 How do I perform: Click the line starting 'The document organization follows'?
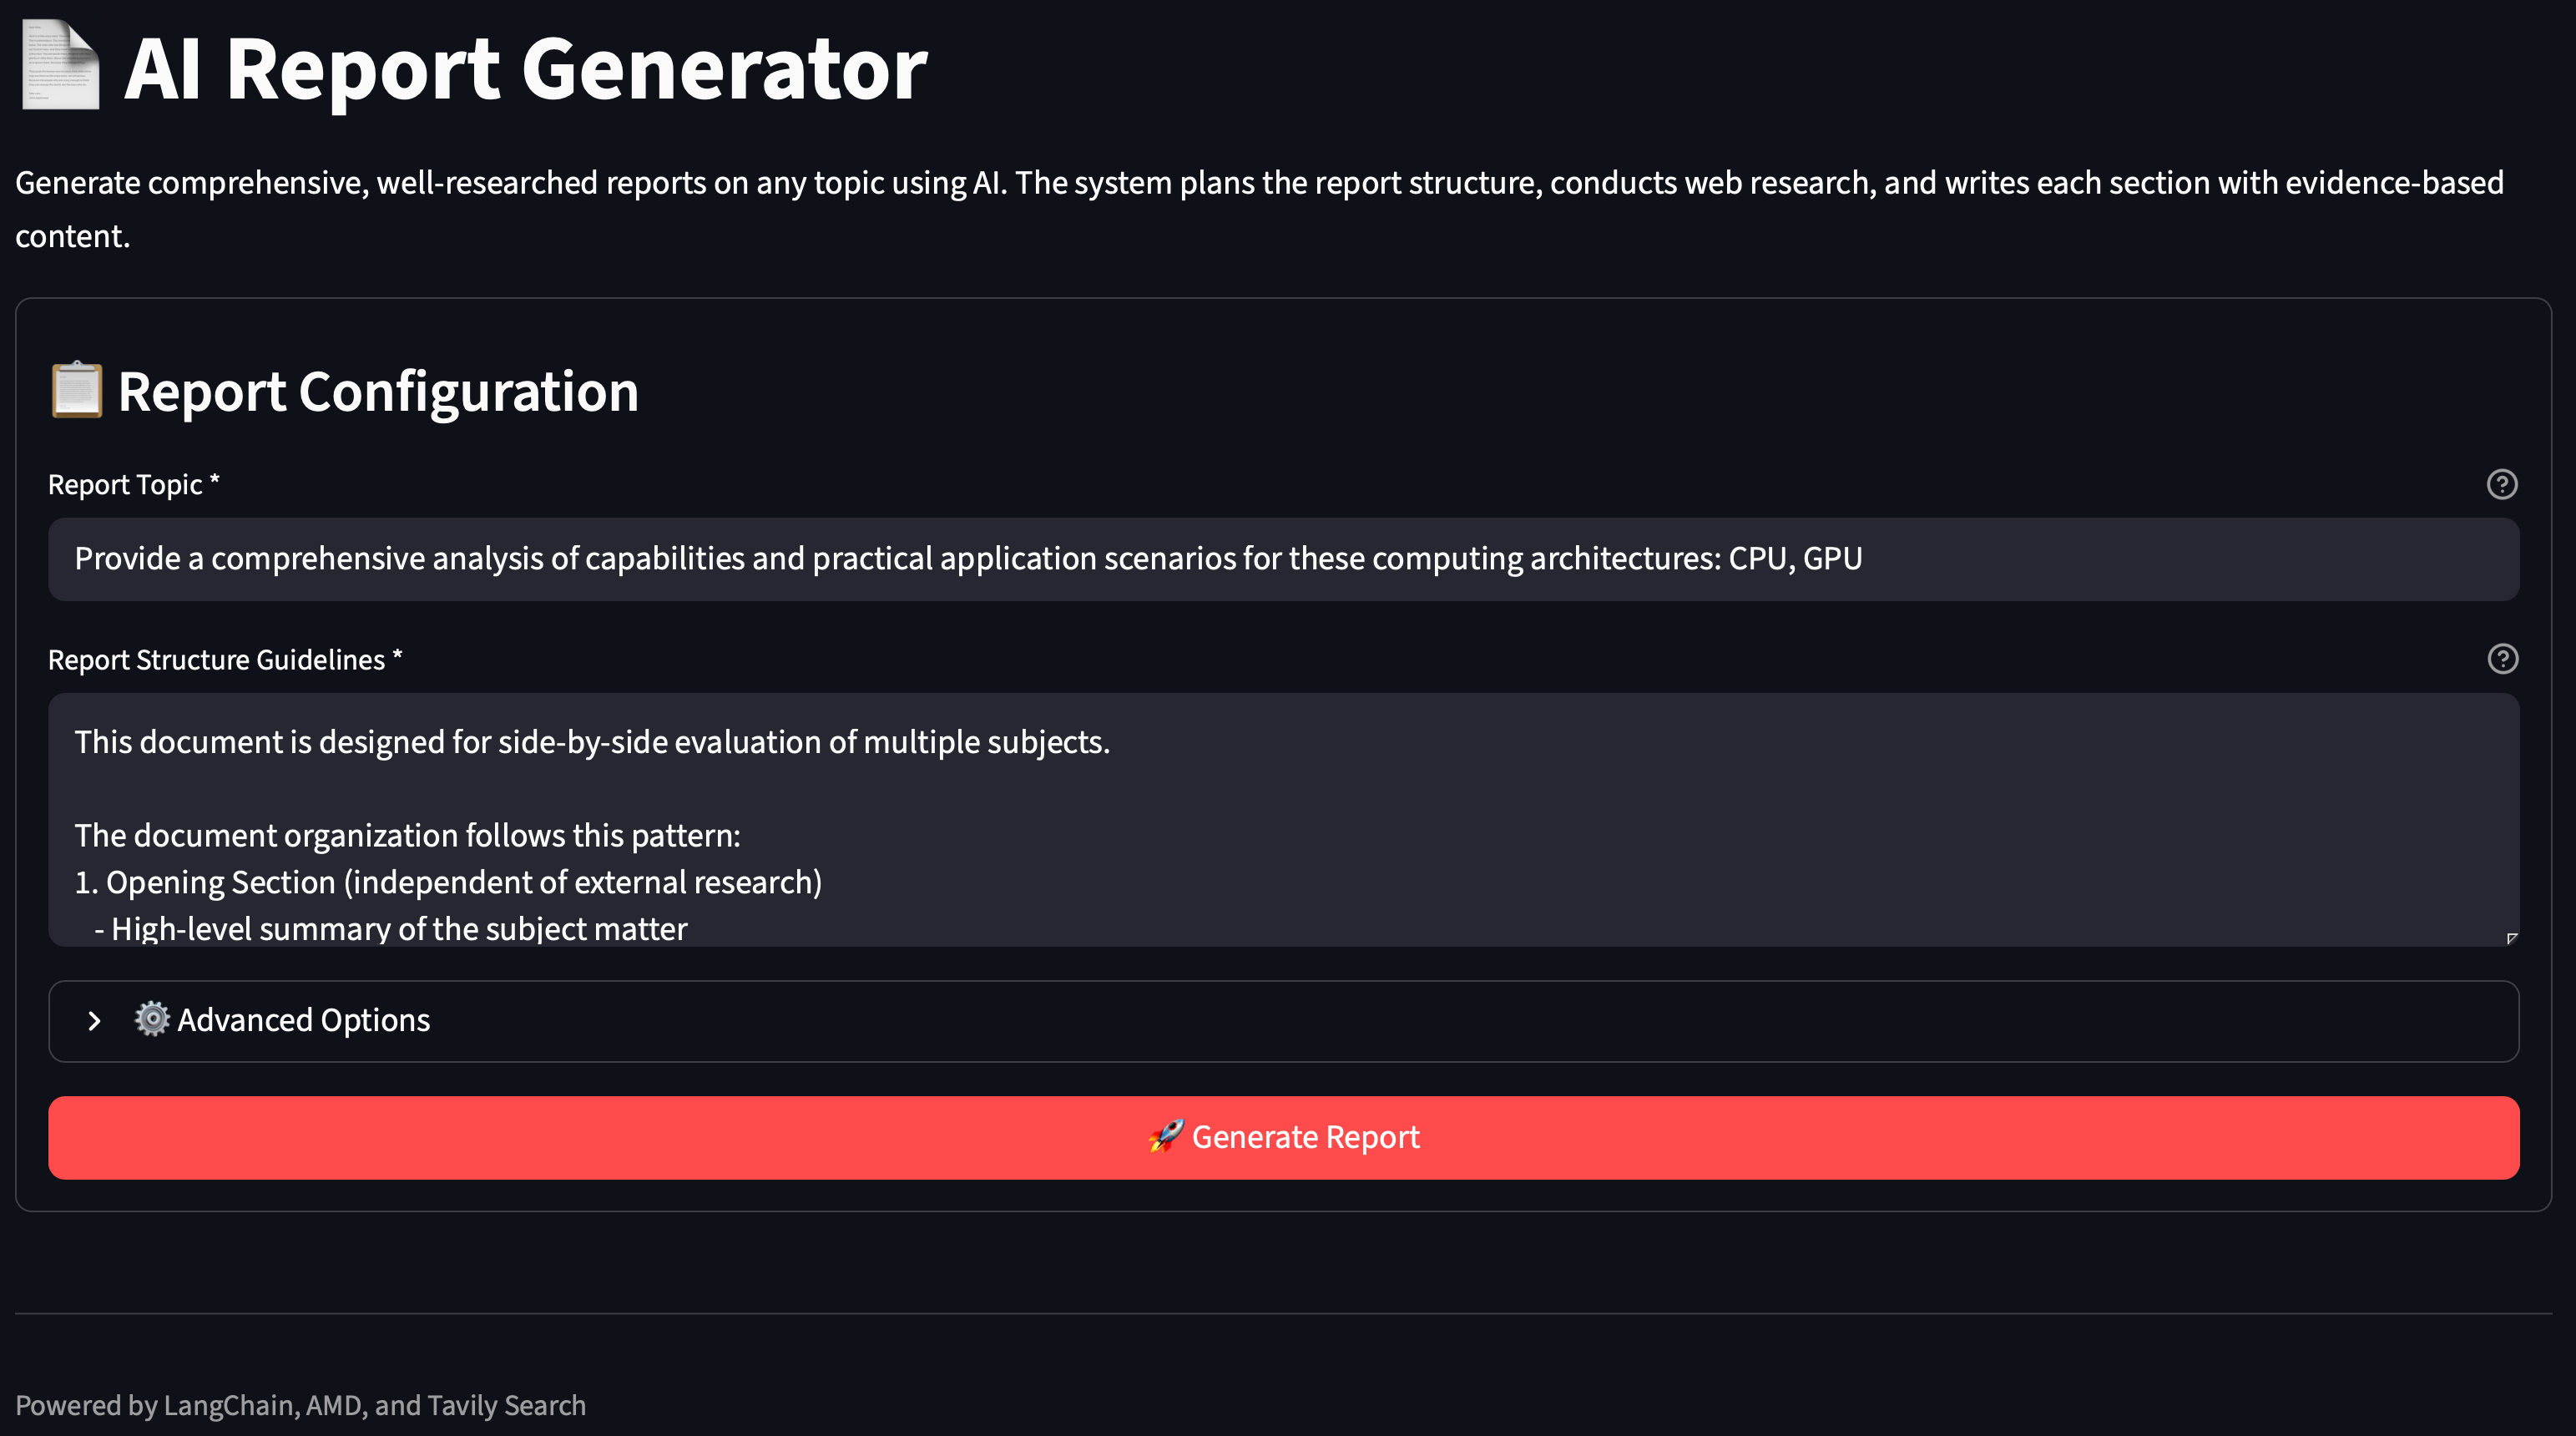(x=408, y=835)
